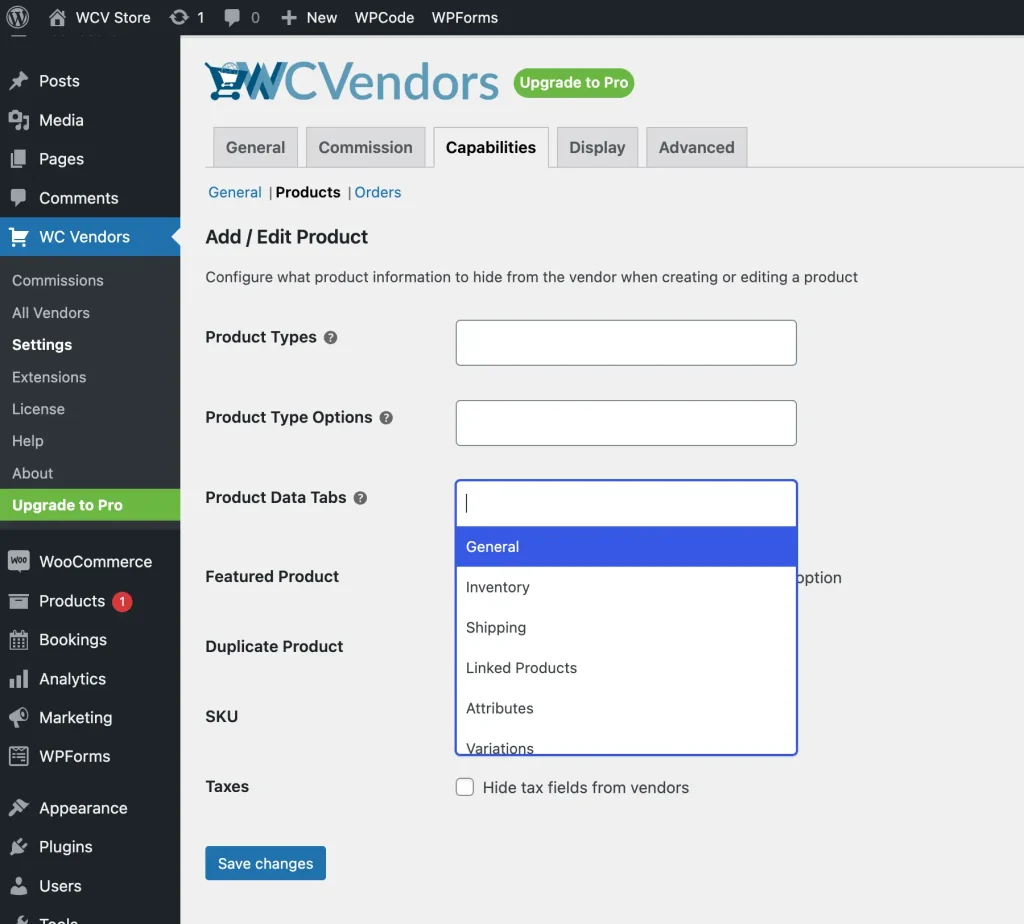Open the Product Types multi-select box
1024x924 pixels.
tap(626, 343)
